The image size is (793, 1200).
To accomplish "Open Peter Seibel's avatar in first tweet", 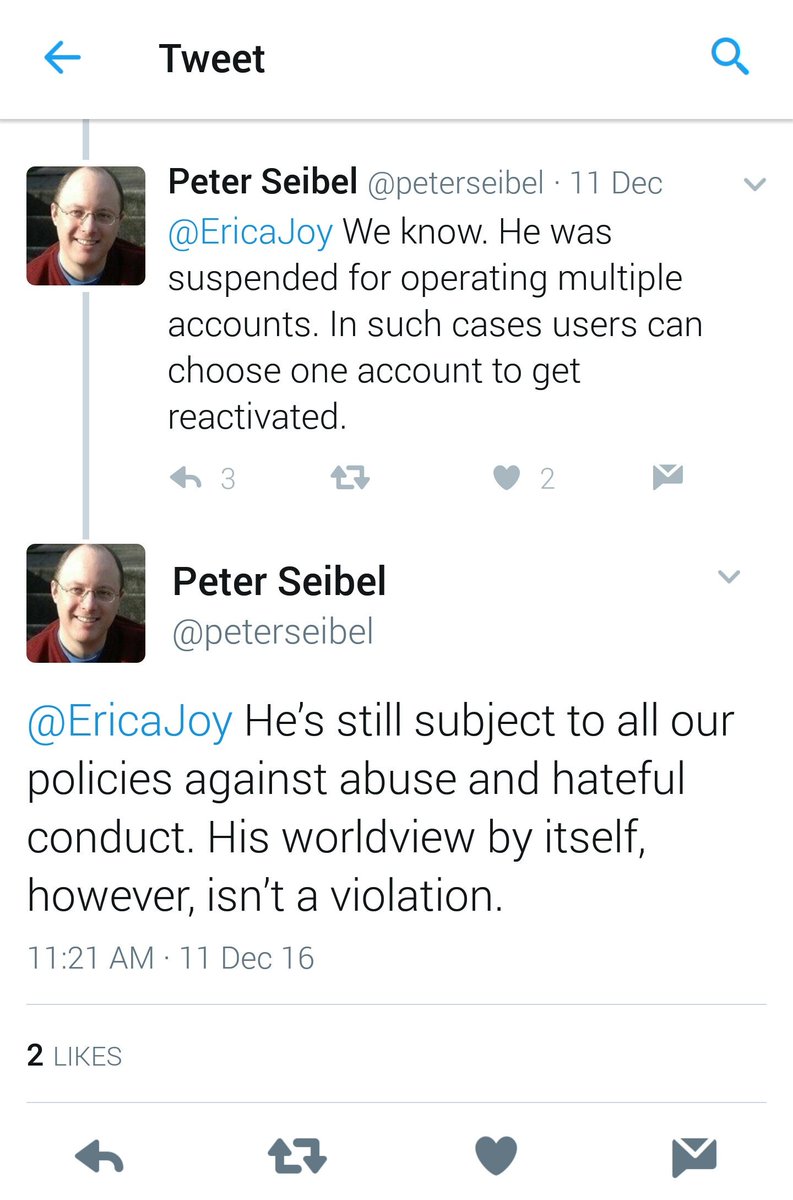I will coord(86,226).
